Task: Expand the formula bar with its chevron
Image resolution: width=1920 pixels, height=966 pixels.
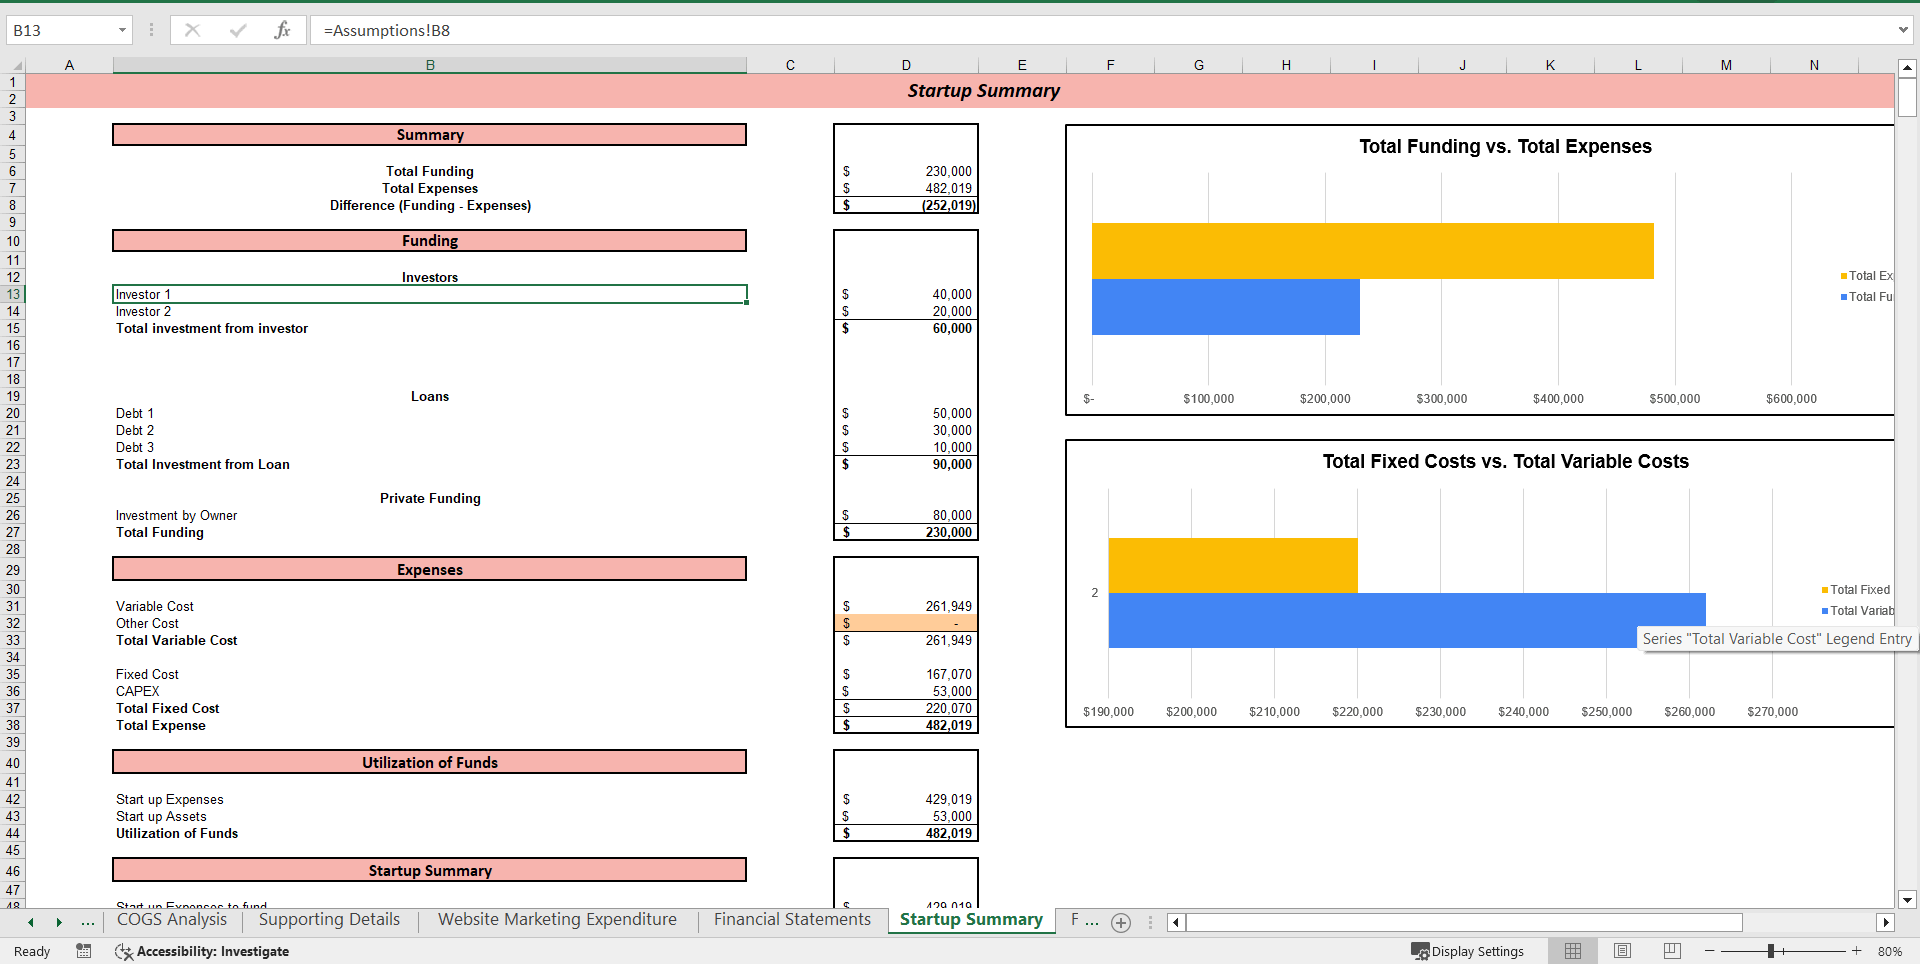Action: 1906,29
